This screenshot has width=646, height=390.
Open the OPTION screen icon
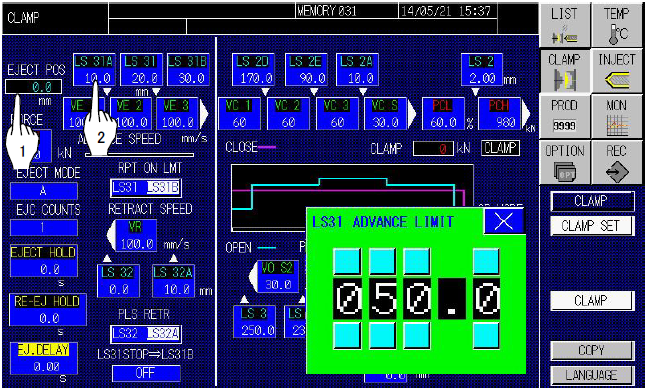(x=565, y=162)
